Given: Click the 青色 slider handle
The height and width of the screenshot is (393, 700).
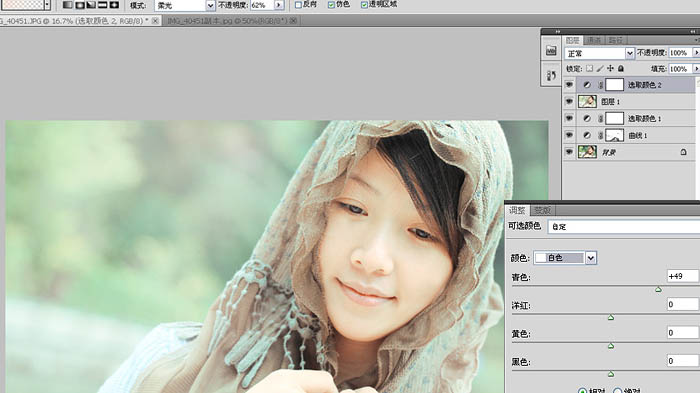Looking at the screenshot, I should (x=658, y=290).
